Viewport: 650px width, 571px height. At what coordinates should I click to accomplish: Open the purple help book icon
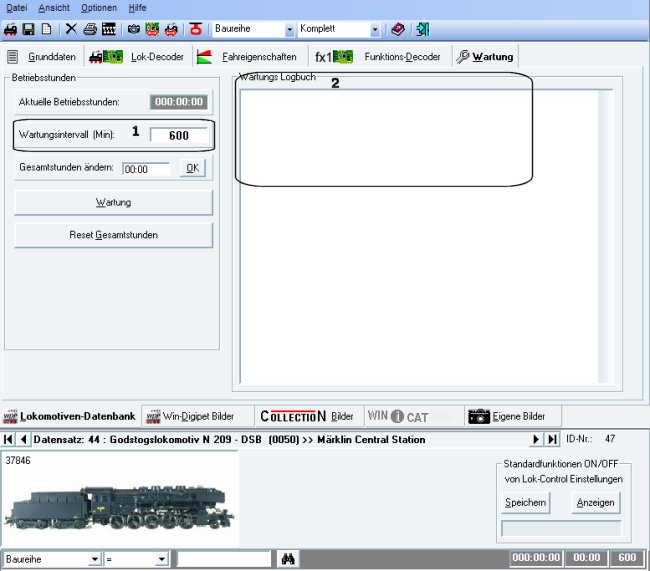tap(398, 29)
